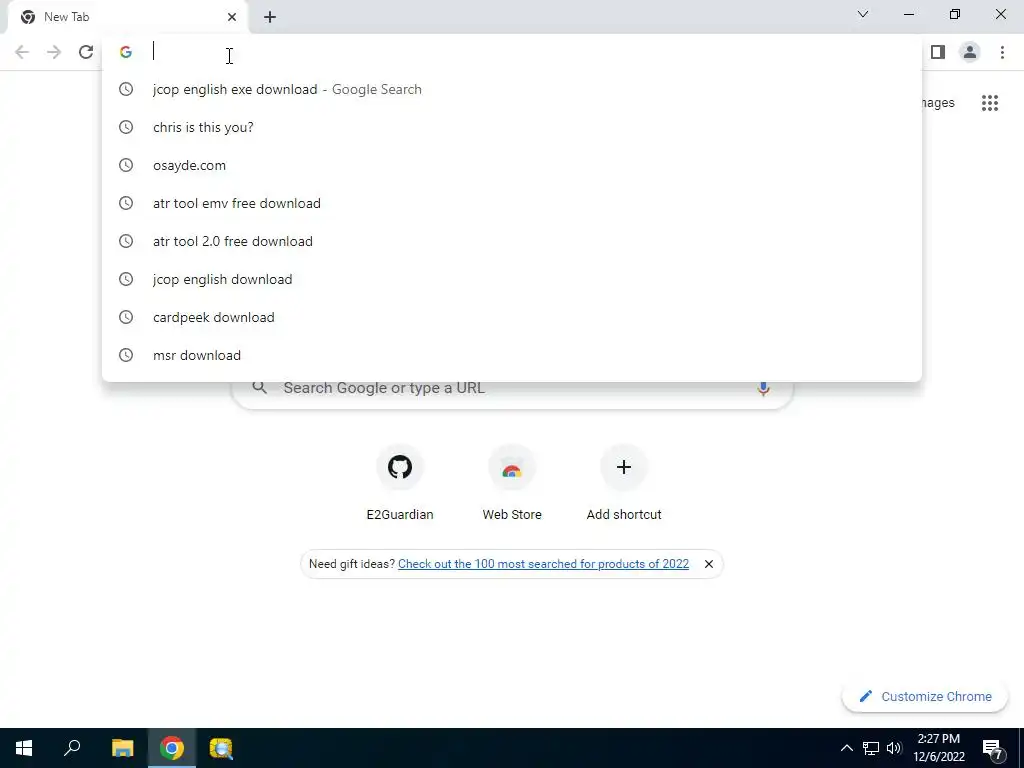Image resolution: width=1024 pixels, height=768 pixels.
Task: Choose 'jcop english exe download' suggestion
Action: [512, 89]
